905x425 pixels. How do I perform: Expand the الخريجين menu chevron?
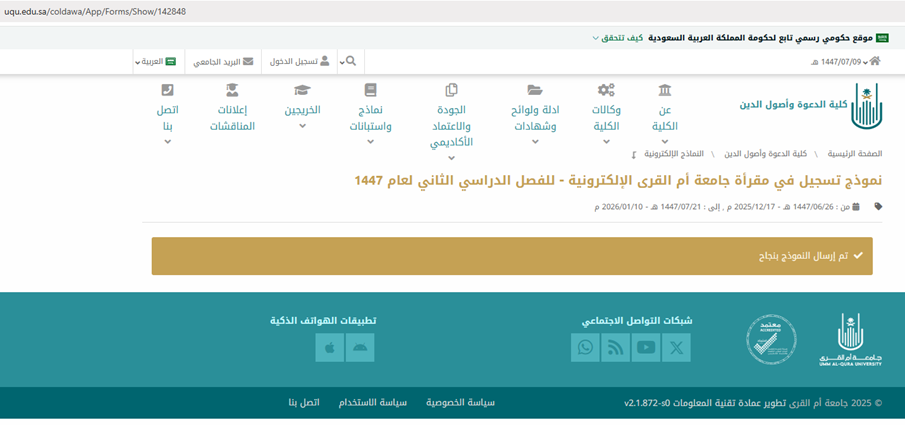coord(302,126)
